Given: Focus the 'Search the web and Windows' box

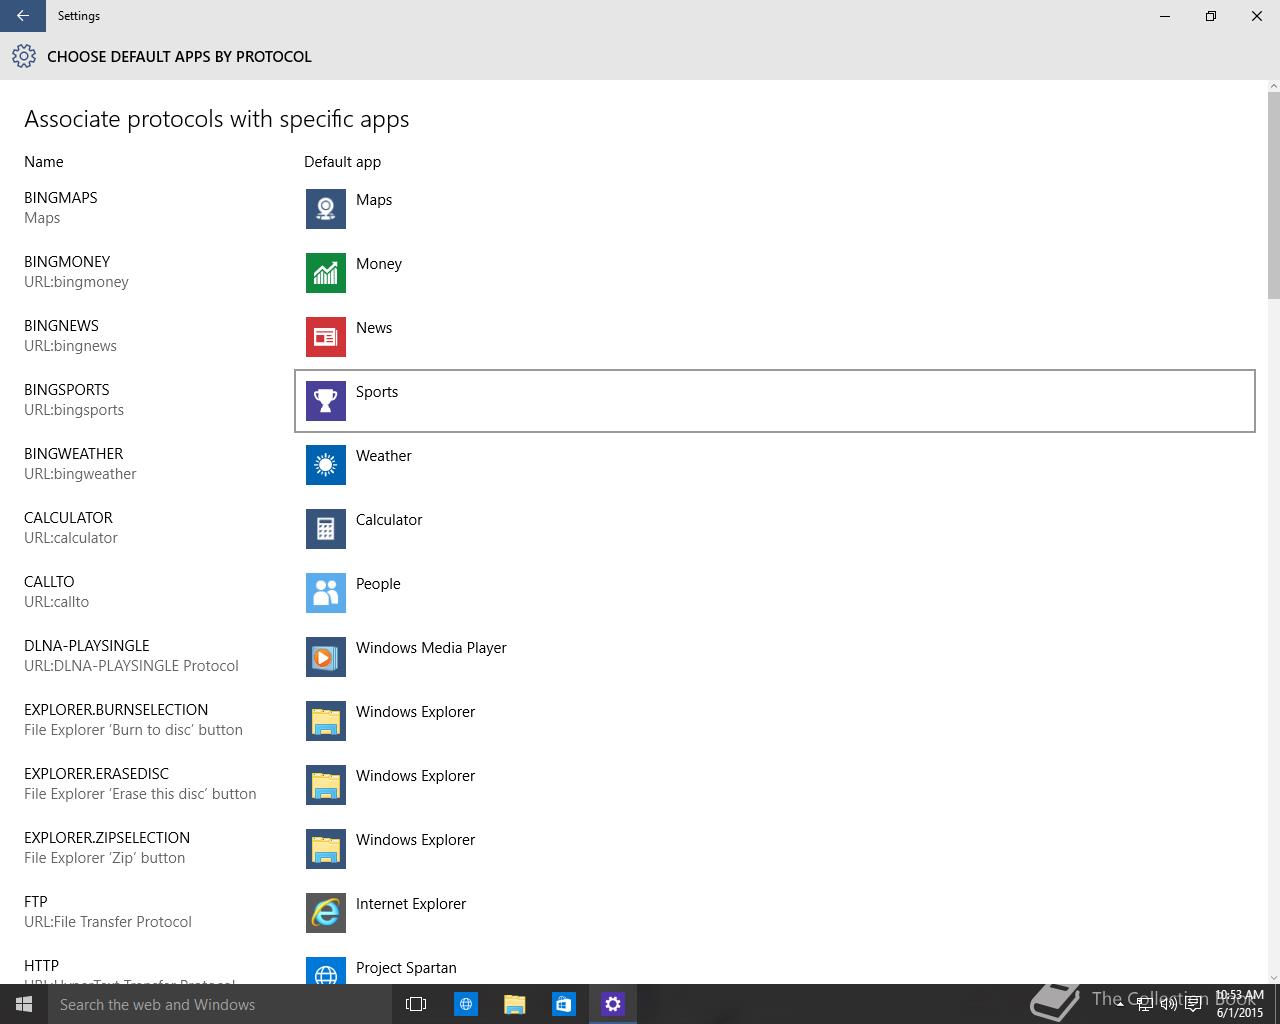Looking at the screenshot, I should pos(220,1004).
